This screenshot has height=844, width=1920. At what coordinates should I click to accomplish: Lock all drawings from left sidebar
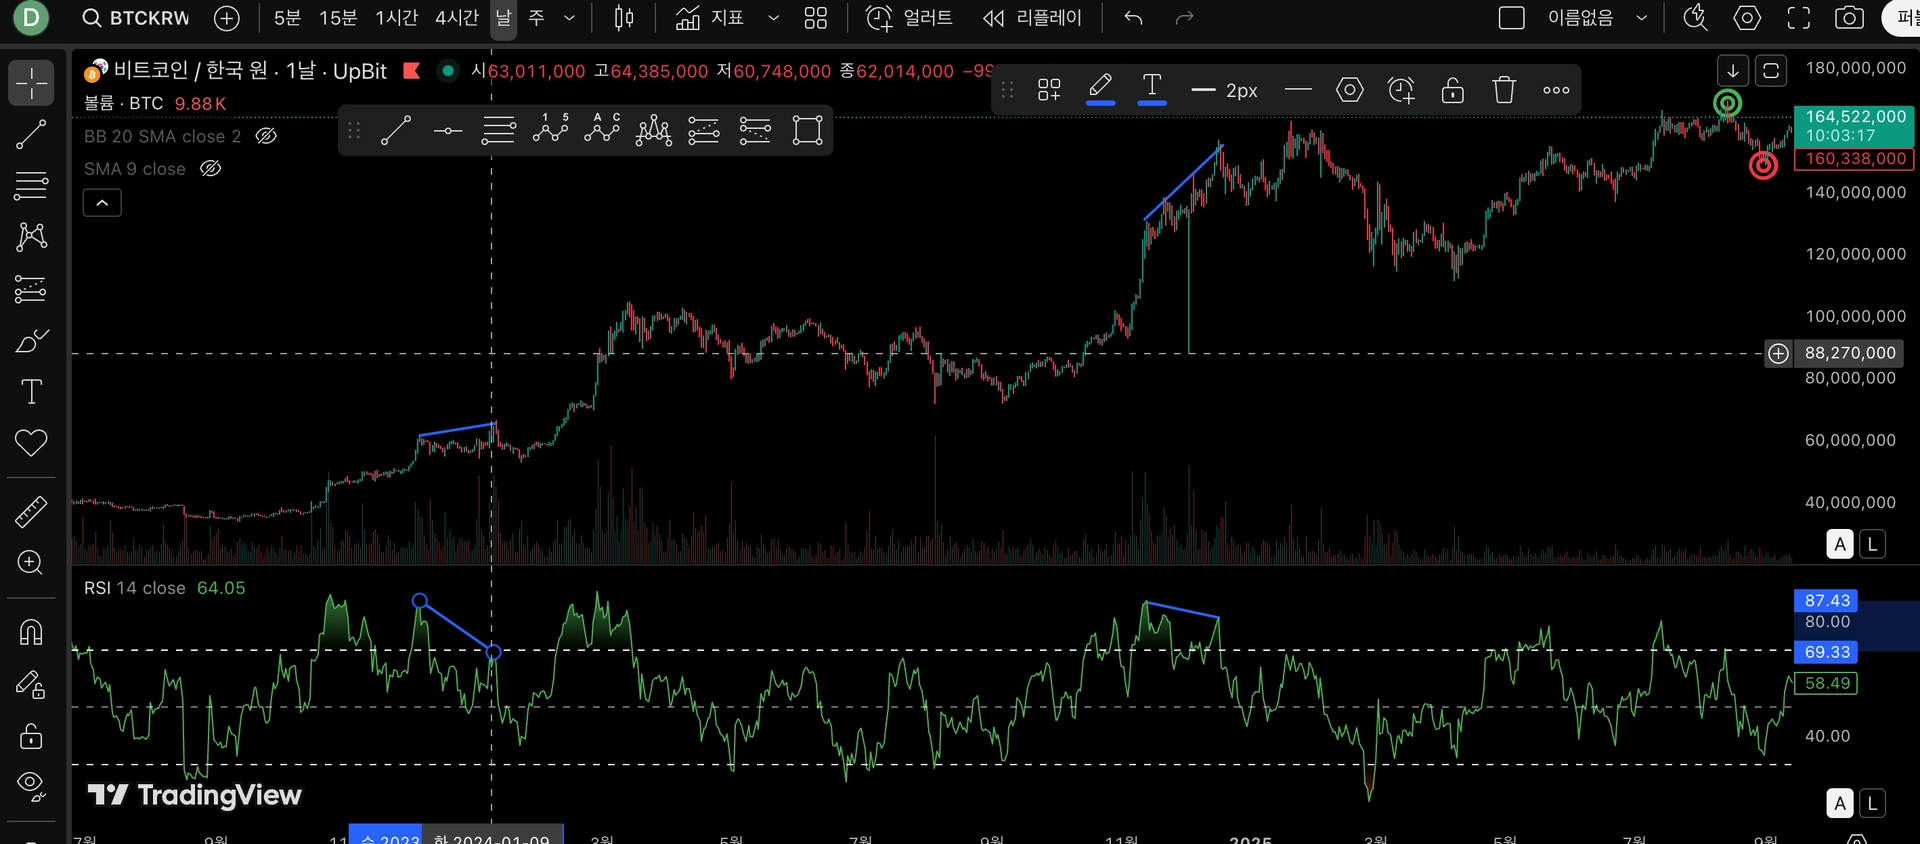click(31, 737)
